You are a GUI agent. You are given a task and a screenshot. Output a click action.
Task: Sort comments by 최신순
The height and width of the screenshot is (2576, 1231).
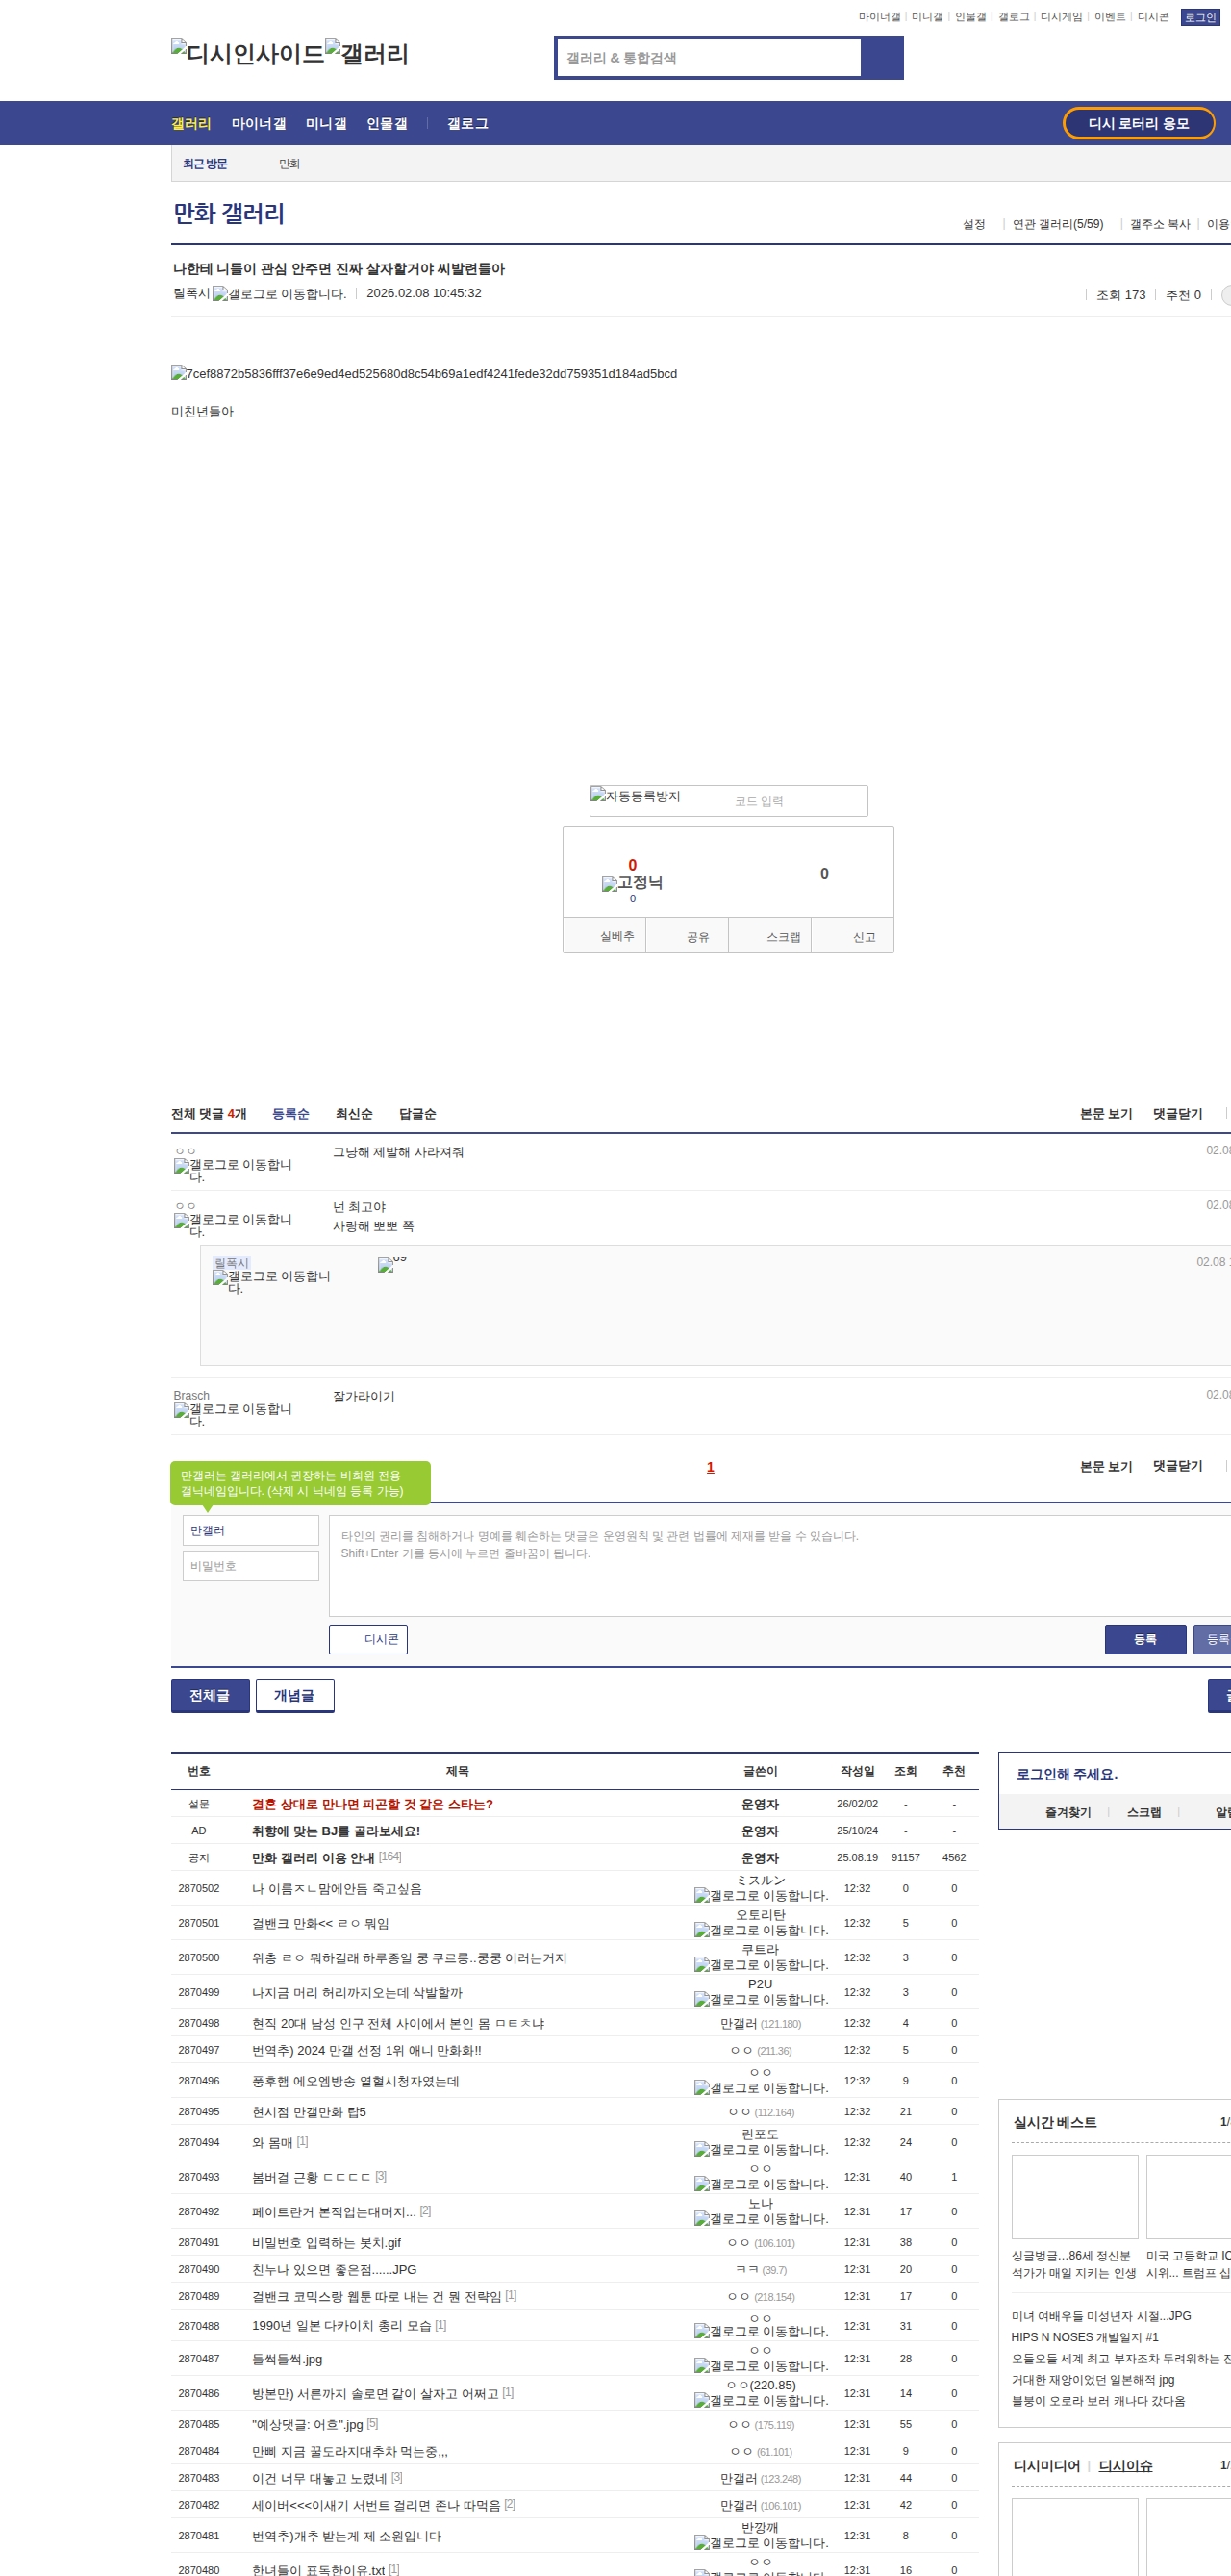click(353, 1113)
